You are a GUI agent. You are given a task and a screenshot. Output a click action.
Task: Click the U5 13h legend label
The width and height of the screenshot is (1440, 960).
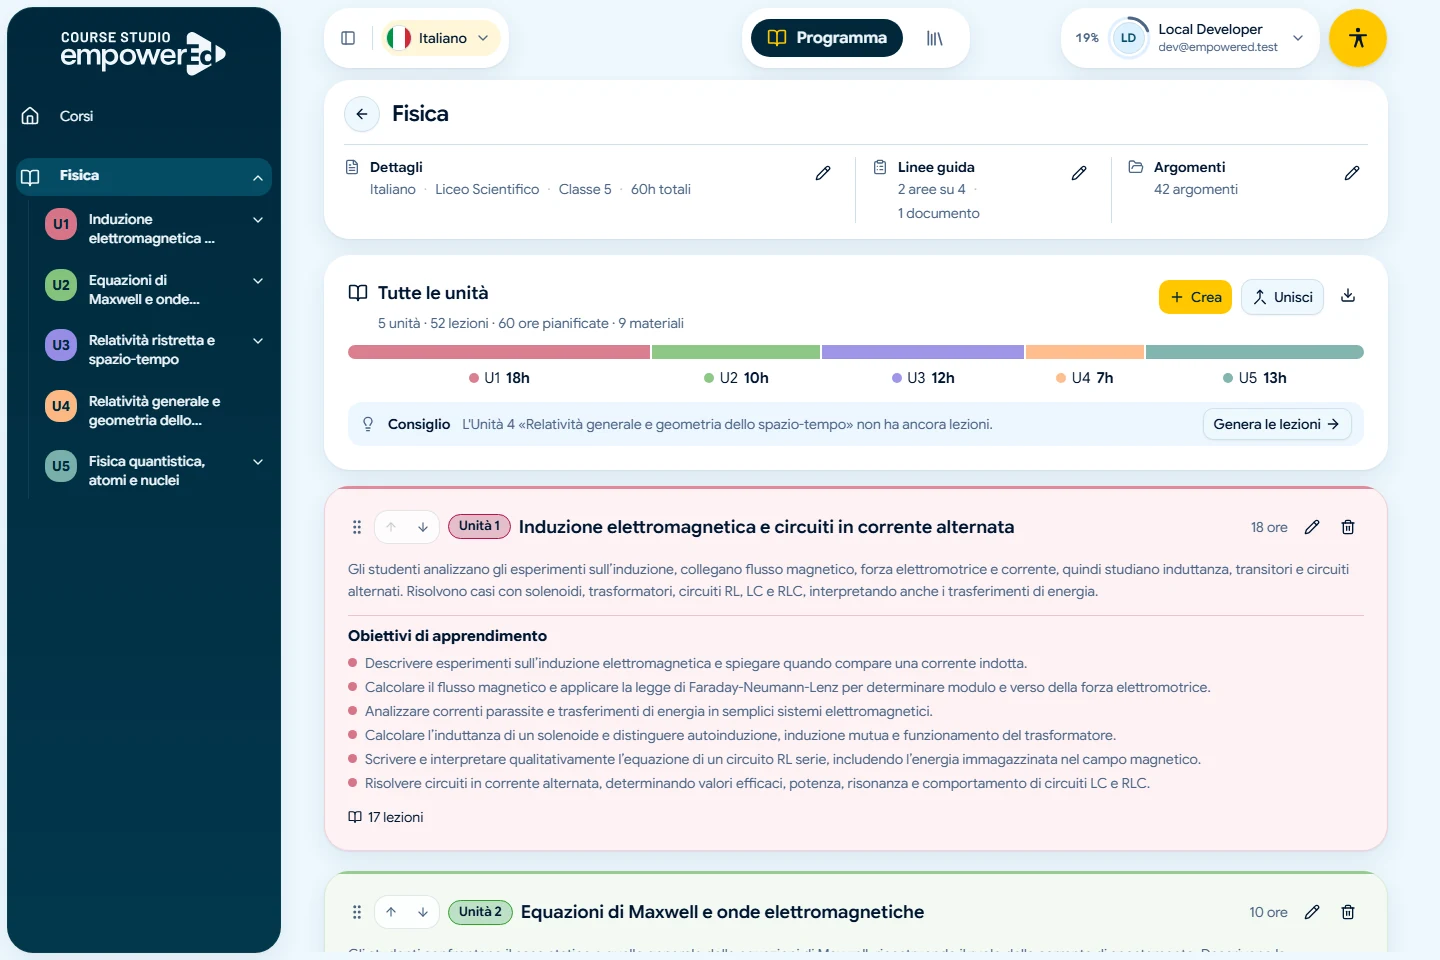(x=1255, y=378)
